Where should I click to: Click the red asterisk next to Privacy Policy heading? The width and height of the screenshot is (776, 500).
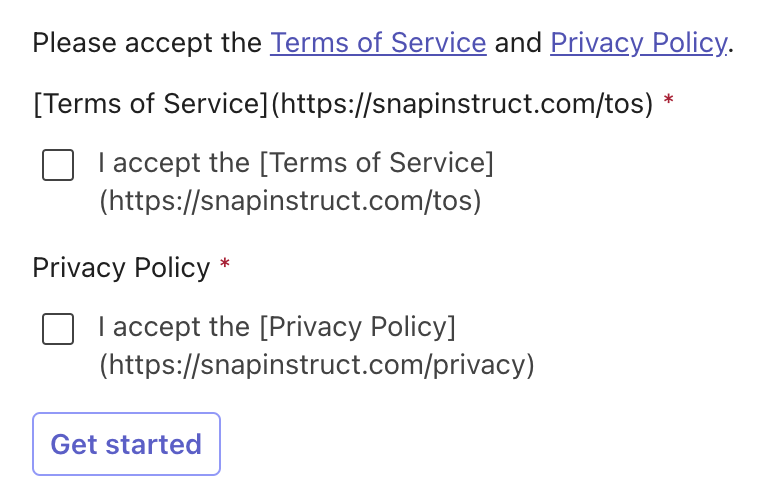pos(225,267)
